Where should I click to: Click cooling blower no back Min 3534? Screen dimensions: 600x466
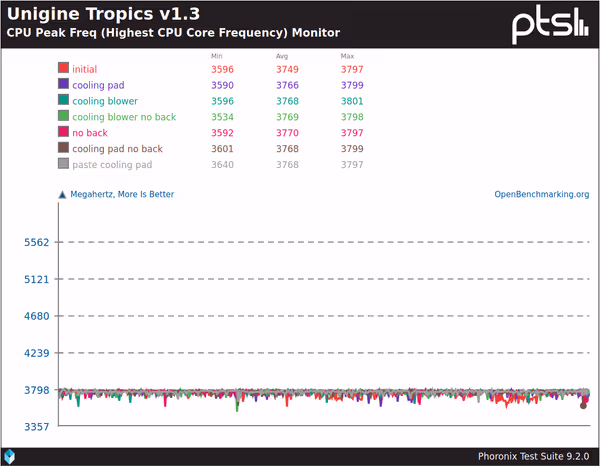(222, 117)
